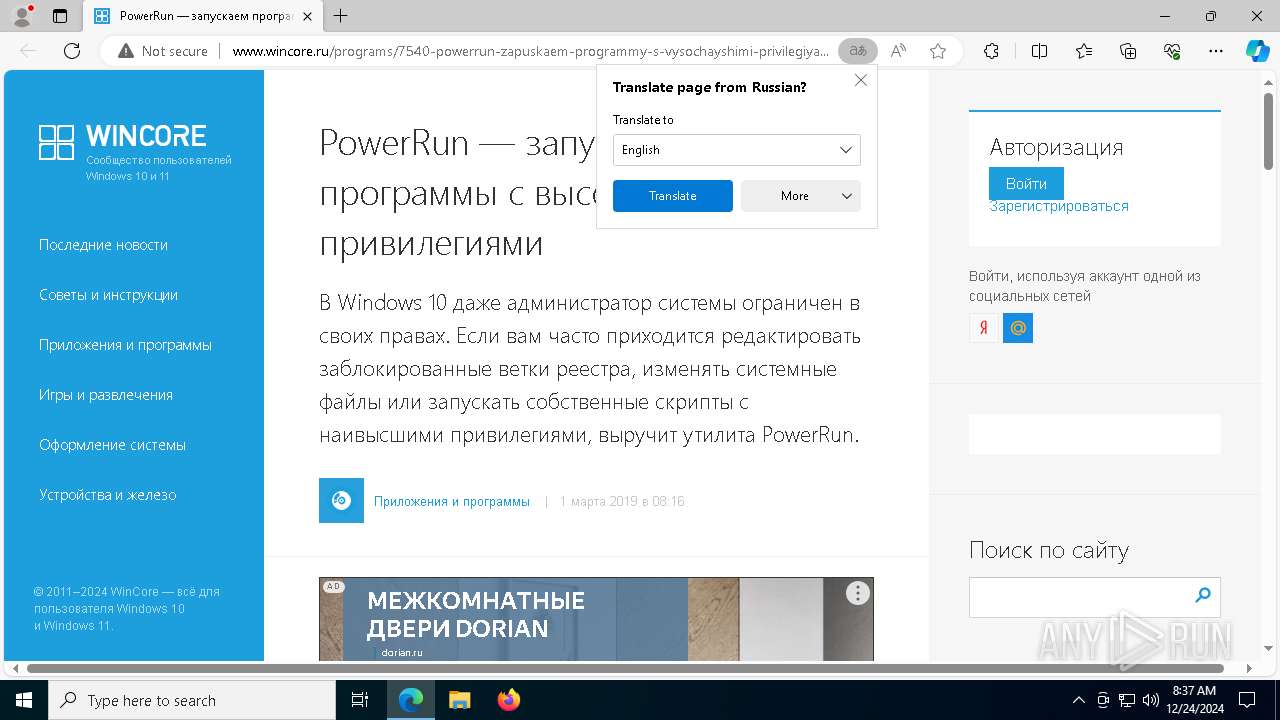Open Collections icon in toolbar

(1128, 51)
